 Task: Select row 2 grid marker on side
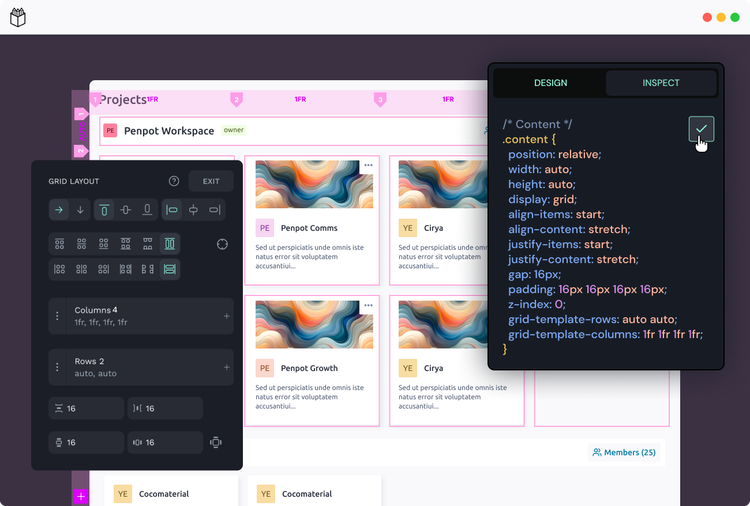(x=81, y=151)
